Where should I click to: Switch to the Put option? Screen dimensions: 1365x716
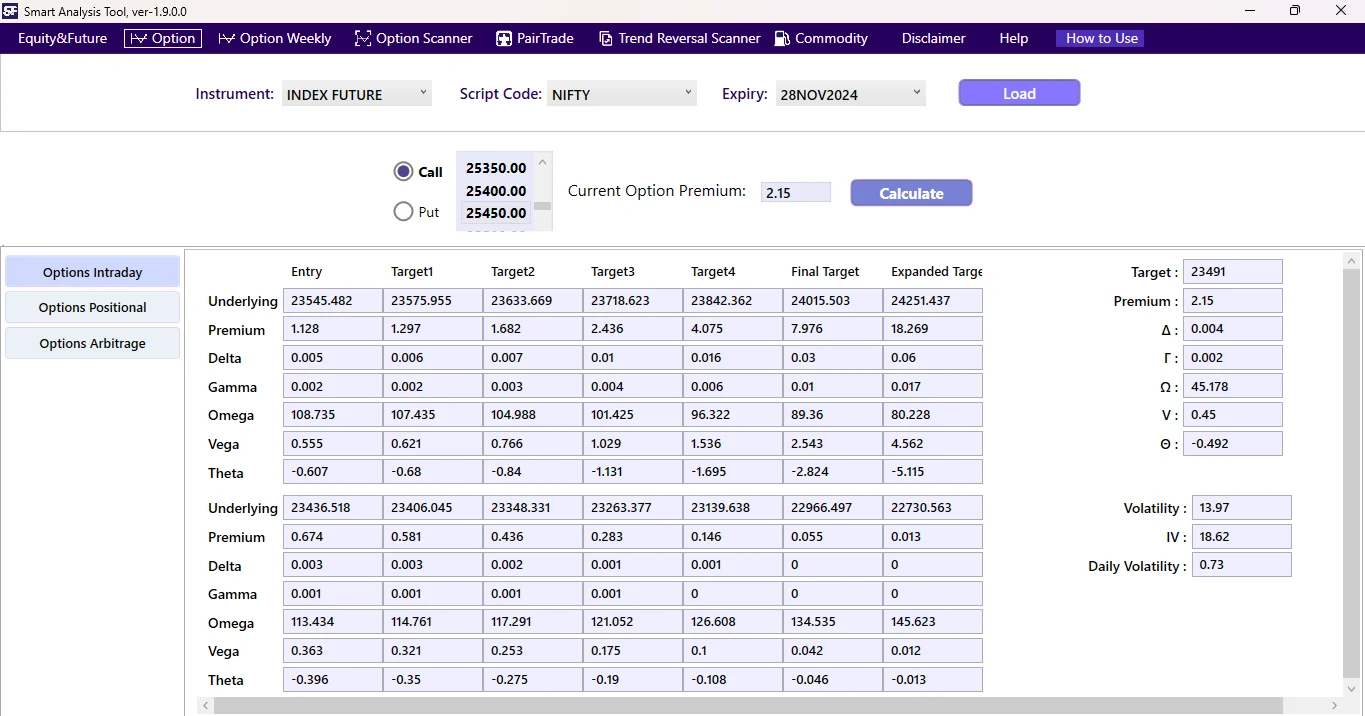tap(403, 211)
